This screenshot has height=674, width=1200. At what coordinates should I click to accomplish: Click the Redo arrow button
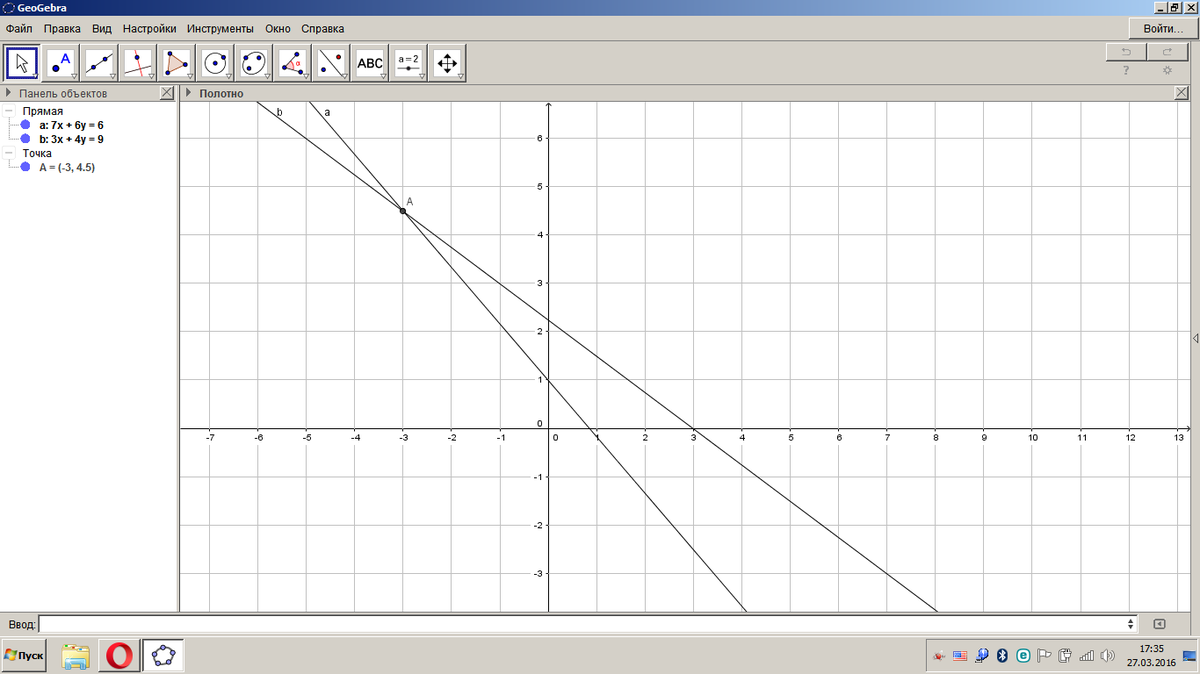[1167, 51]
